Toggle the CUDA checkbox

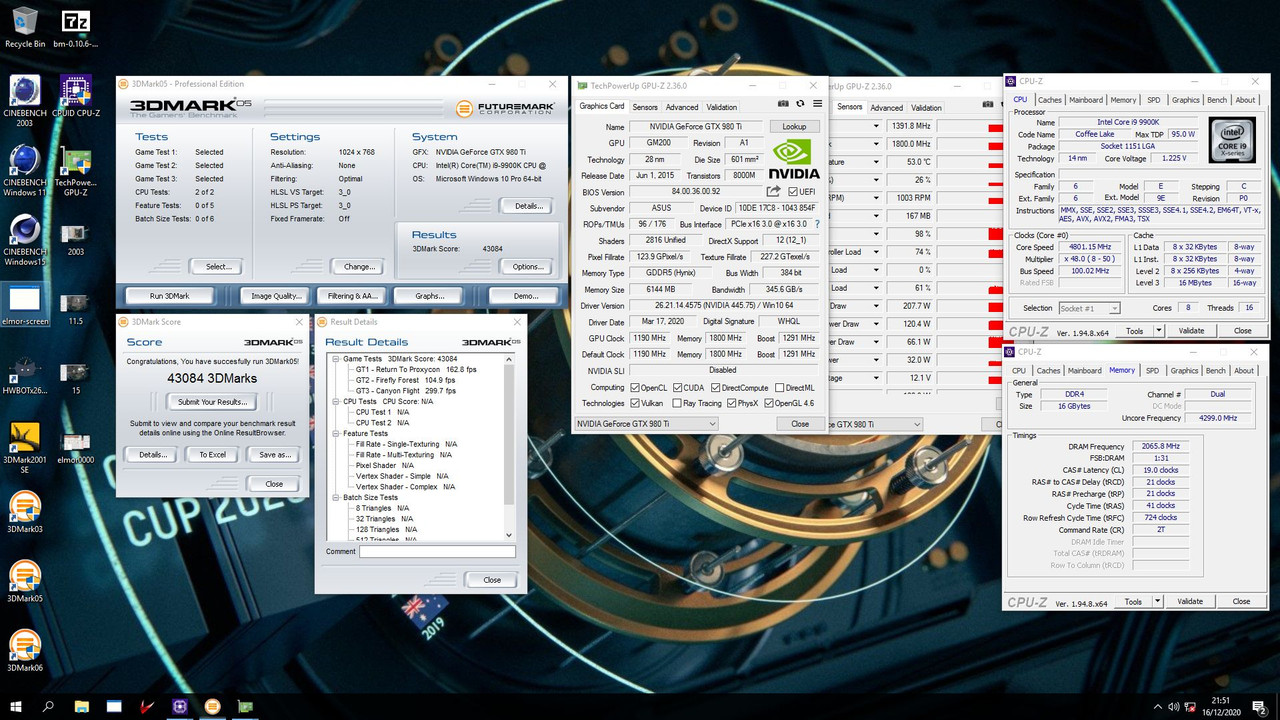[677, 387]
